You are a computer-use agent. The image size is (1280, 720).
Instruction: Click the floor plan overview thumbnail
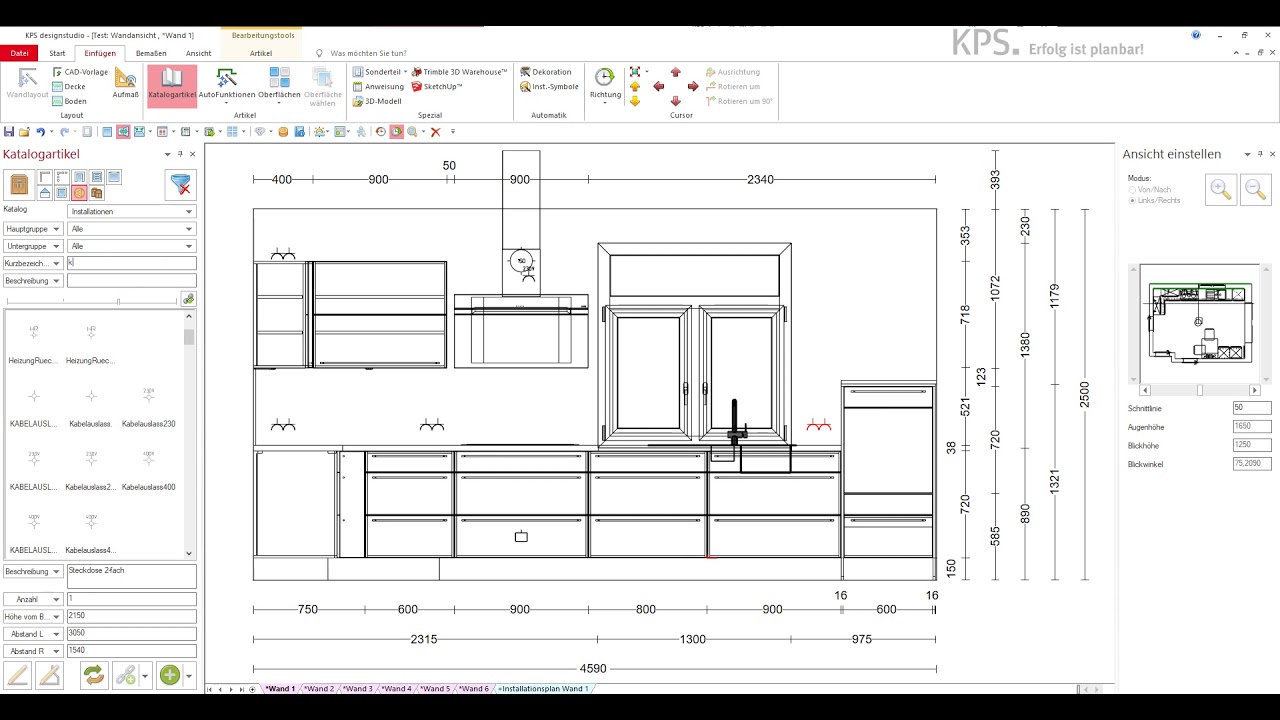1200,324
